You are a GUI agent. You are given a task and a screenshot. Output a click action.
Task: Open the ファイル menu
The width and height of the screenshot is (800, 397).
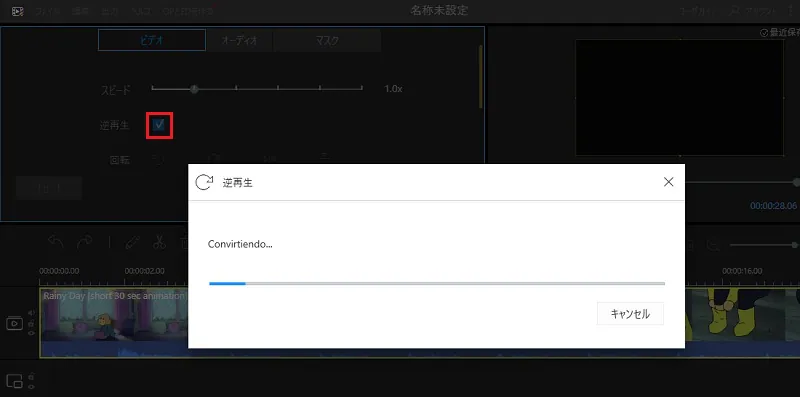(47, 11)
